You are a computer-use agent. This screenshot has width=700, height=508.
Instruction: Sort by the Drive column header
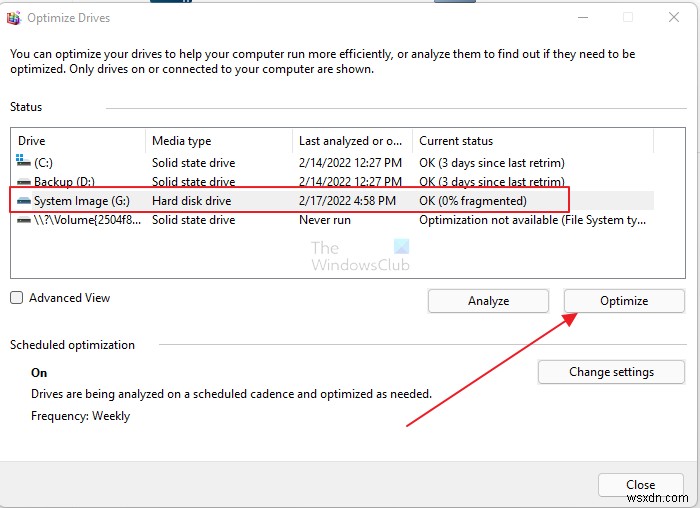[x=78, y=141]
